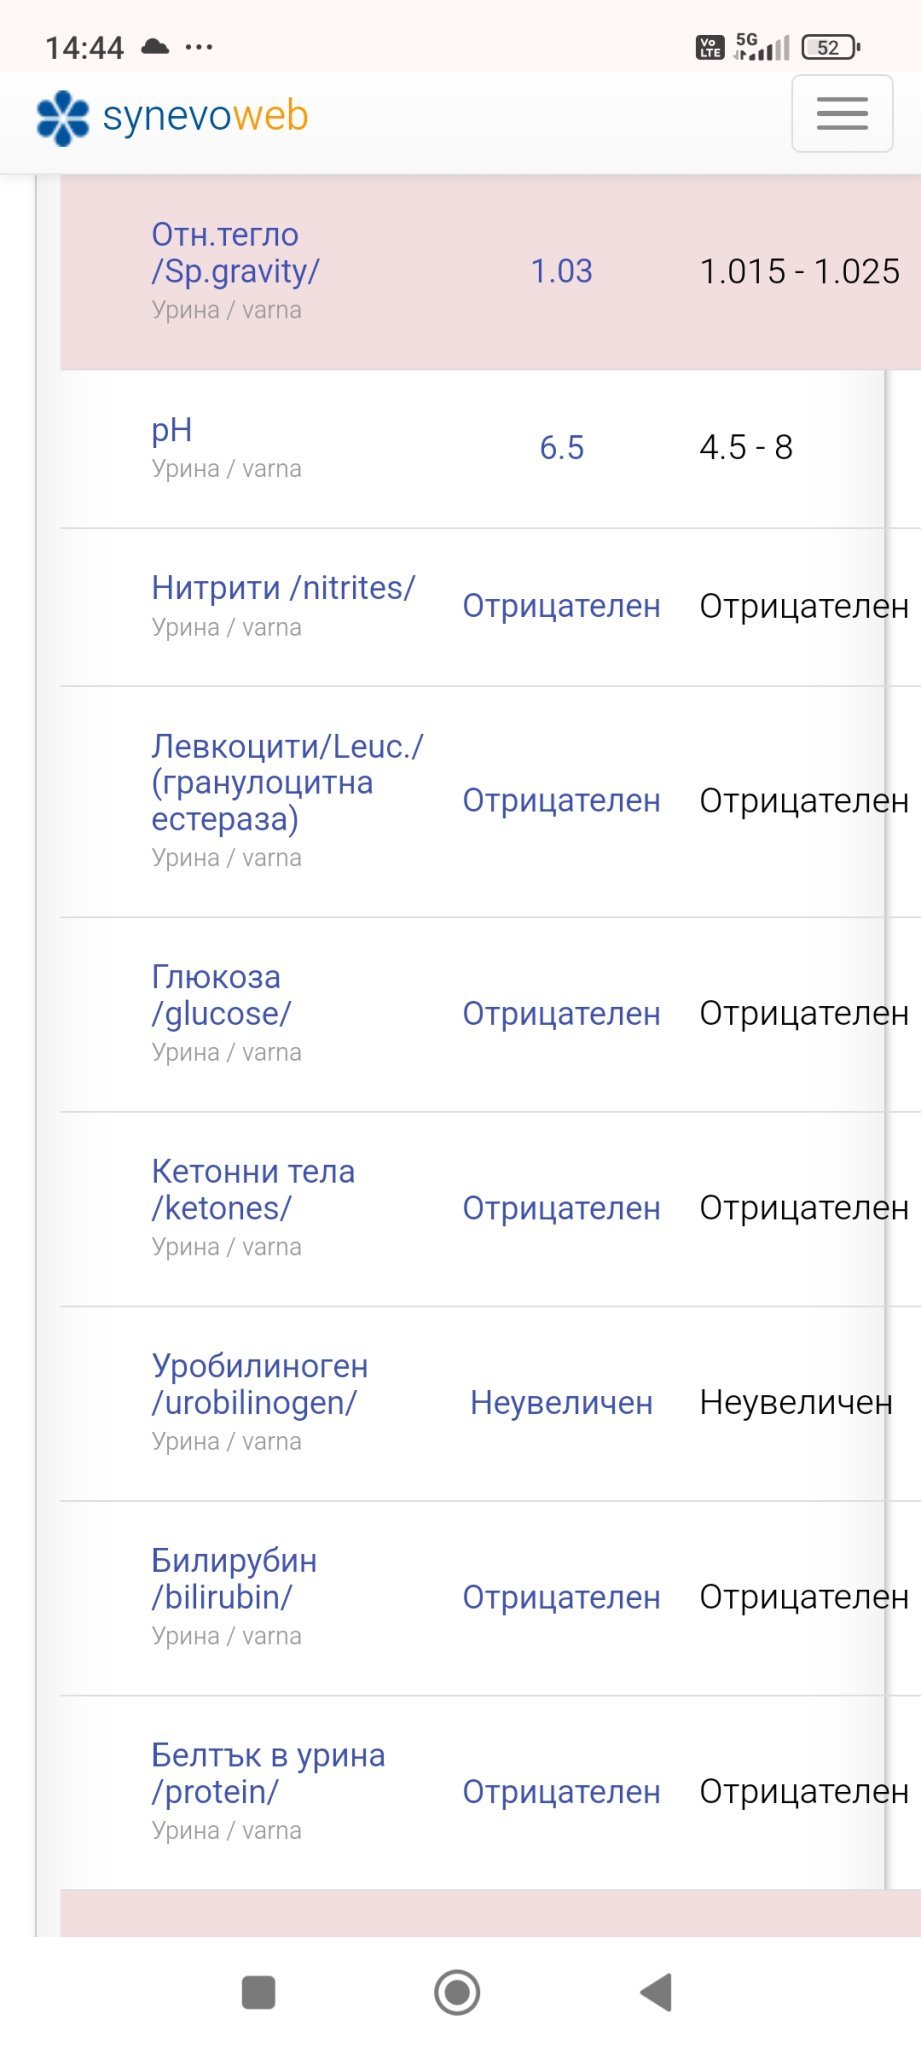Tap the 1.03 specific gravity result value

561,271
